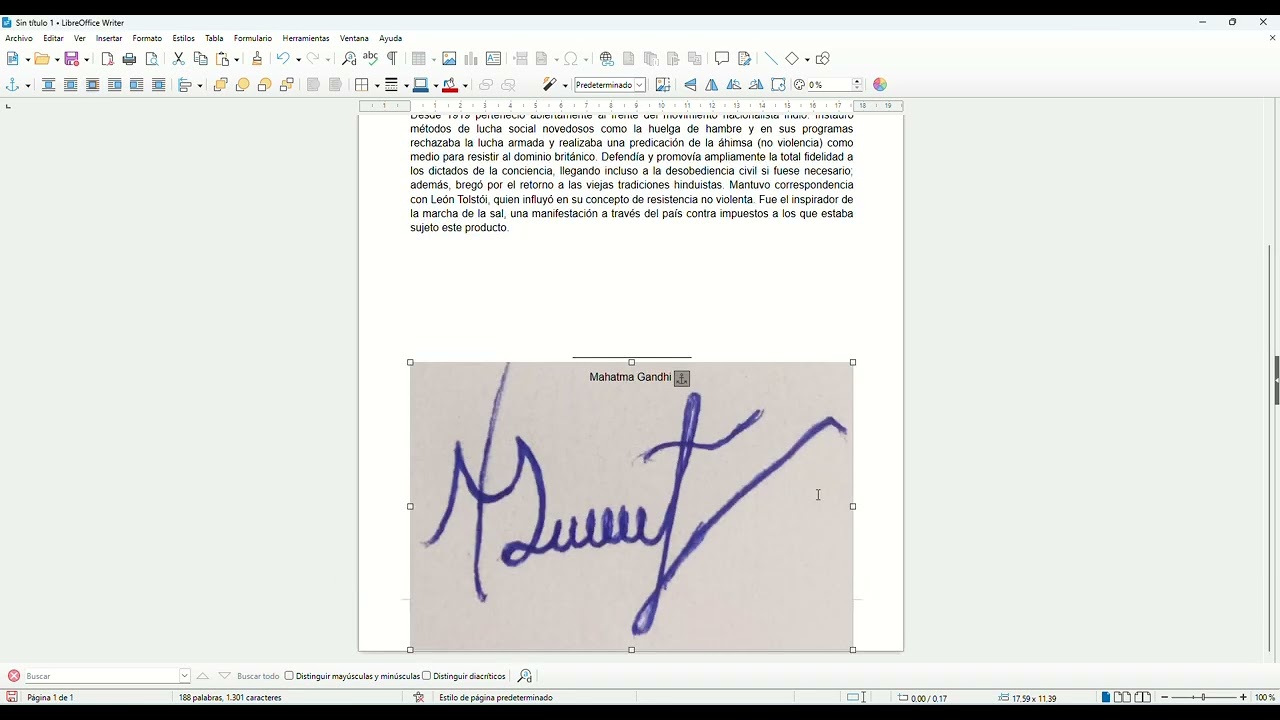Click the Insert Hyperlink globe icon
The image size is (1280, 720).
(x=607, y=59)
